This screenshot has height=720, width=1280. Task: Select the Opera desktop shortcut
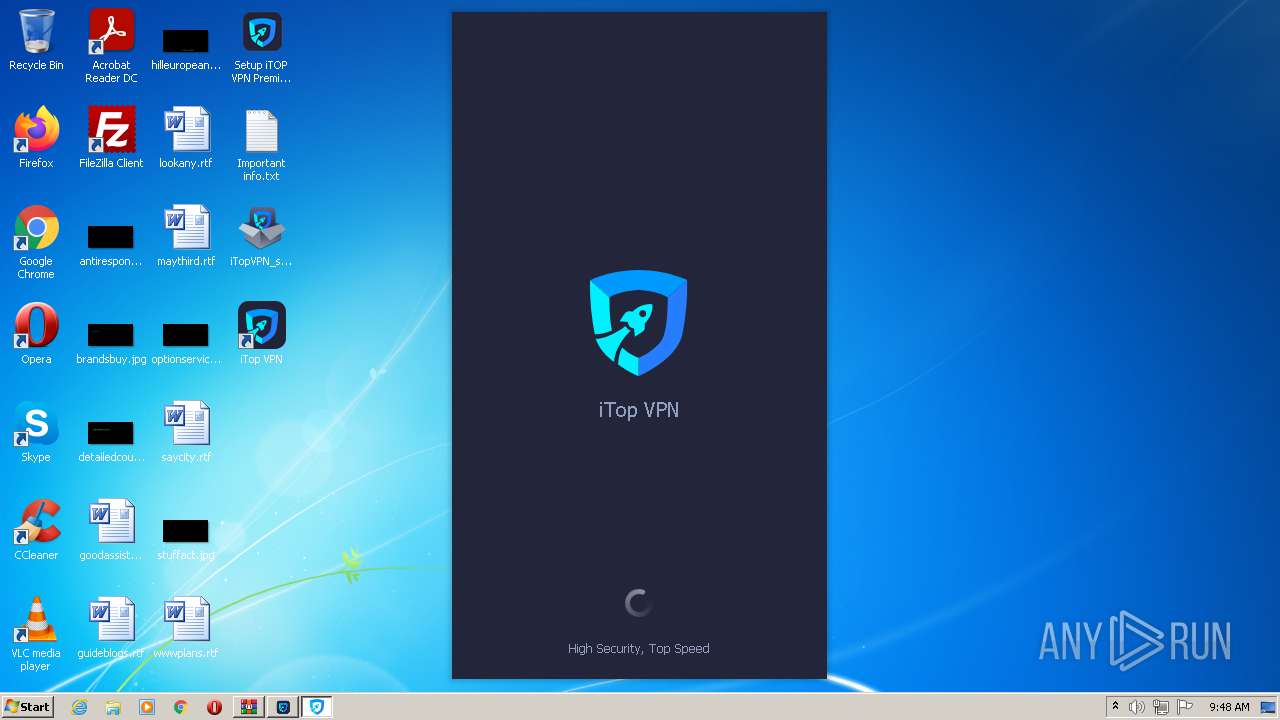[x=36, y=334]
